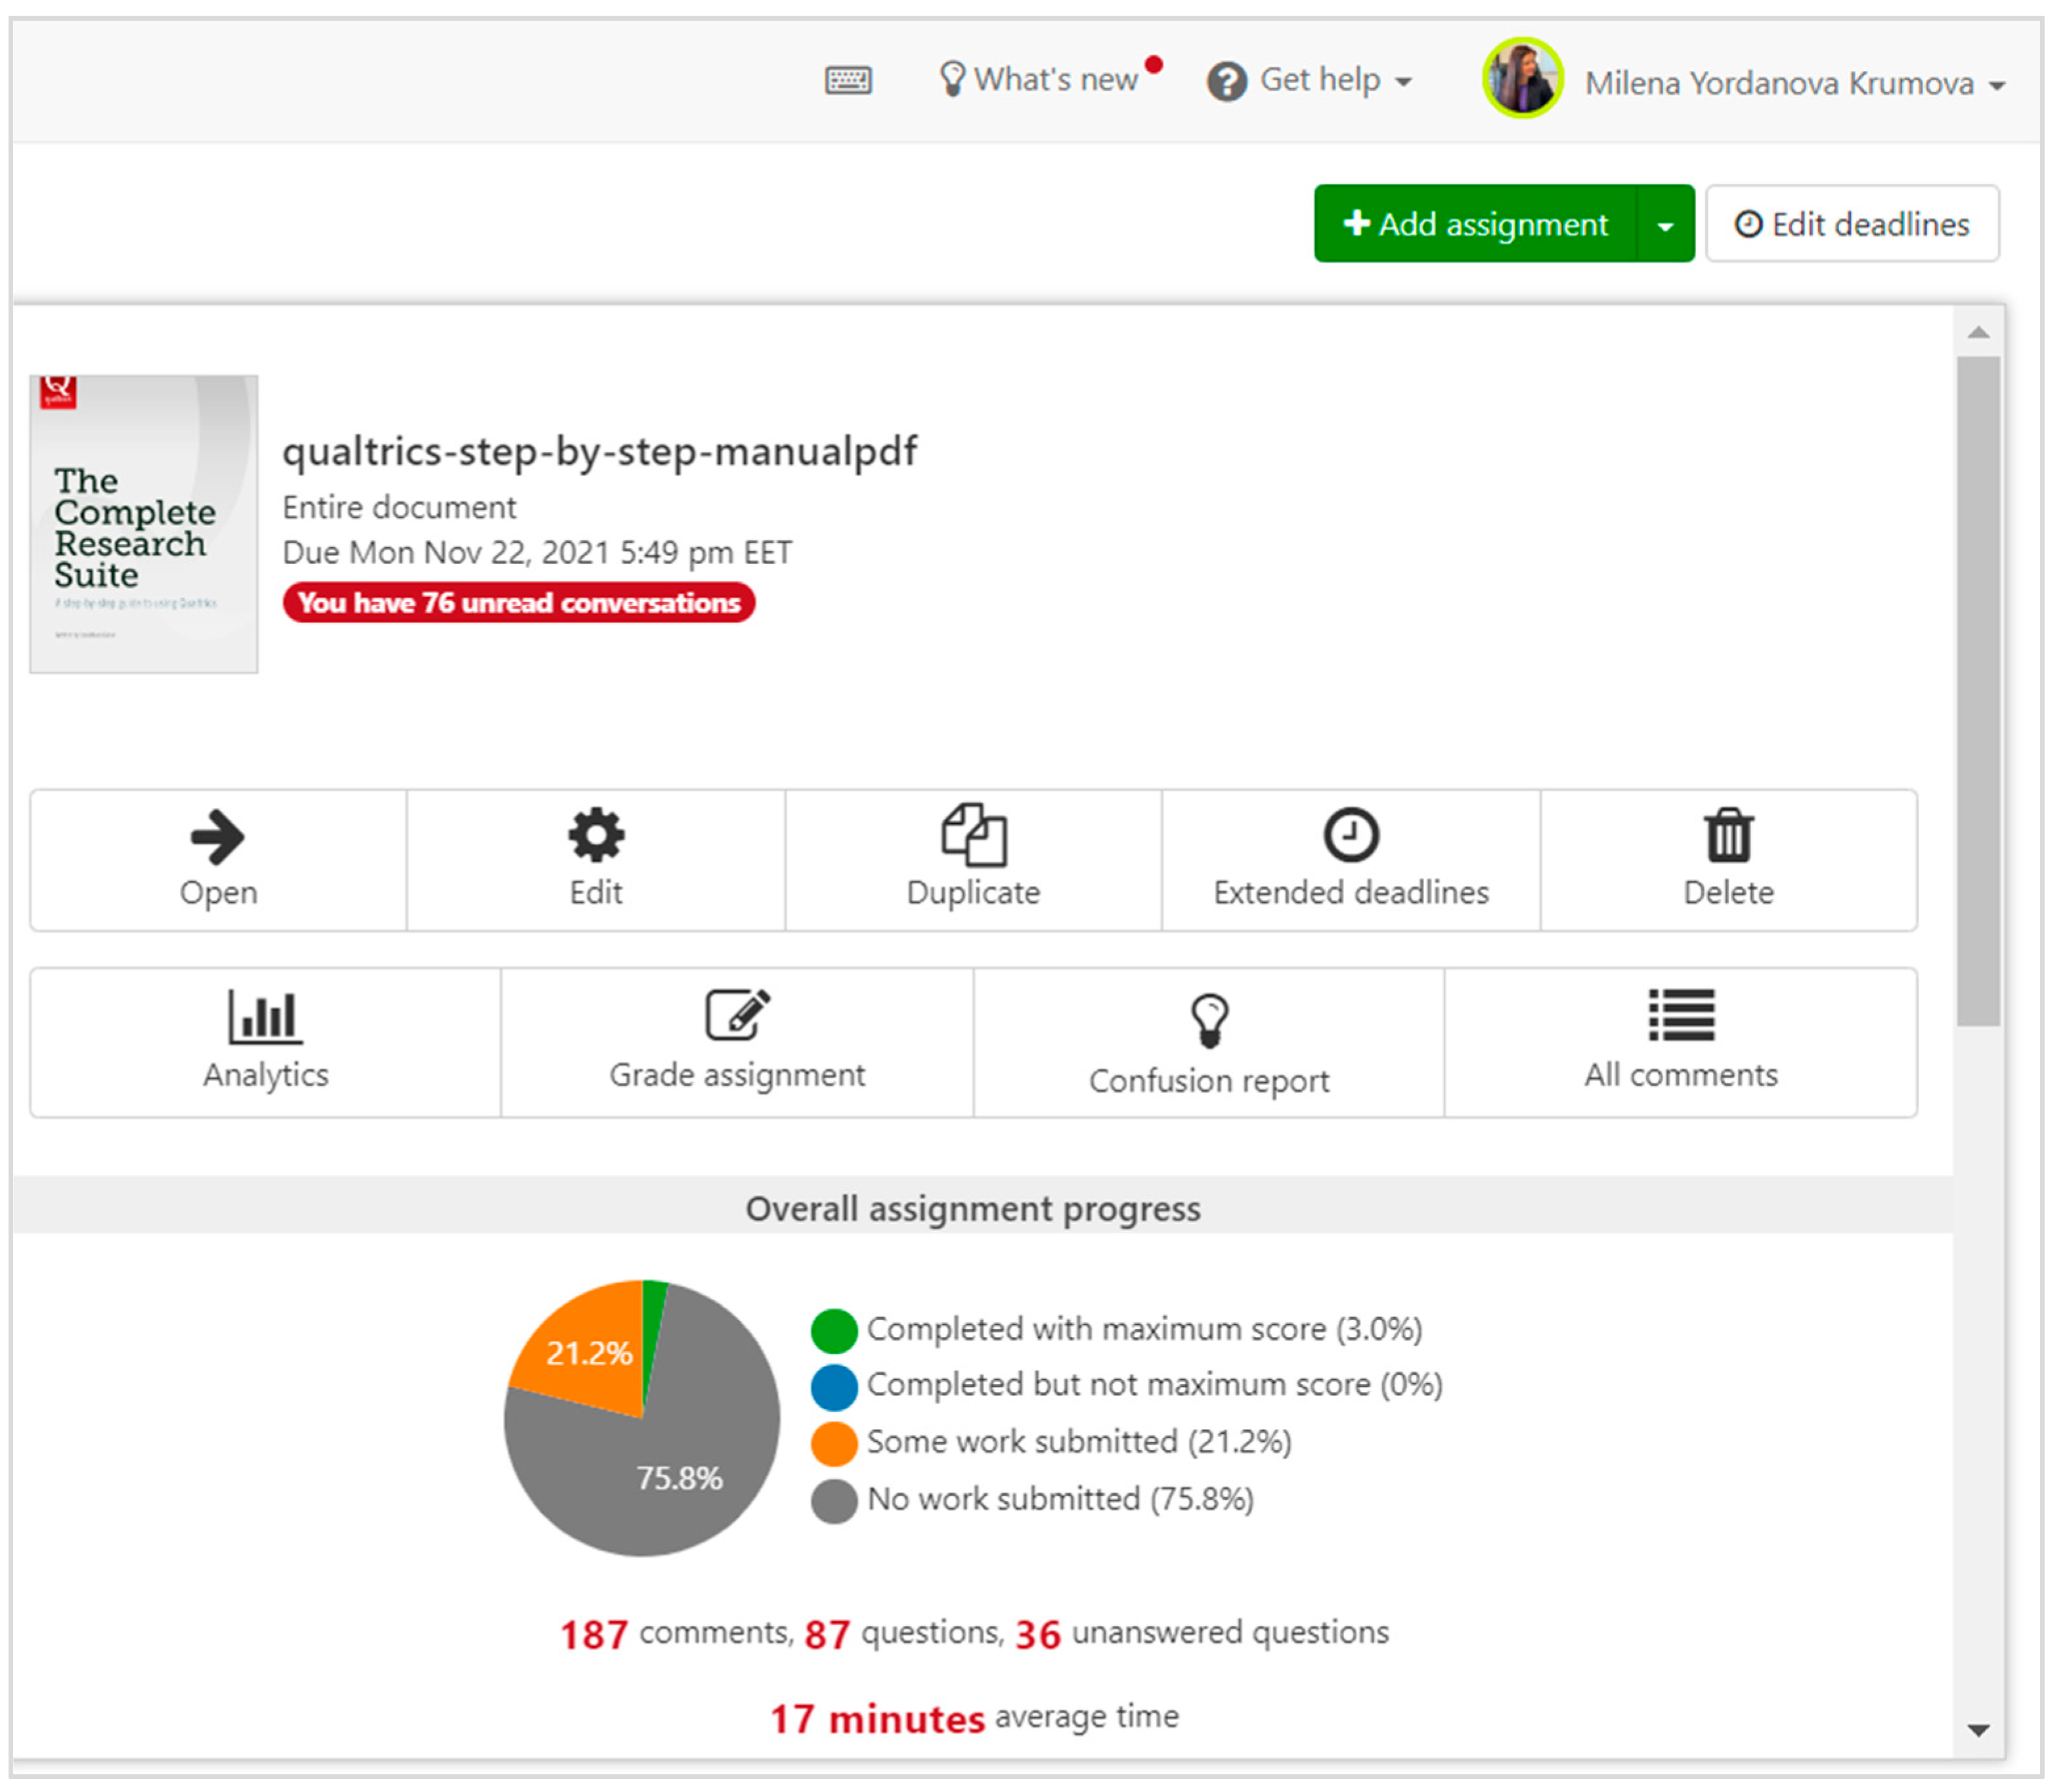The image size is (2065, 1792).
Task: Click the keyboard shortcuts icon
Action: click(848, 80)
